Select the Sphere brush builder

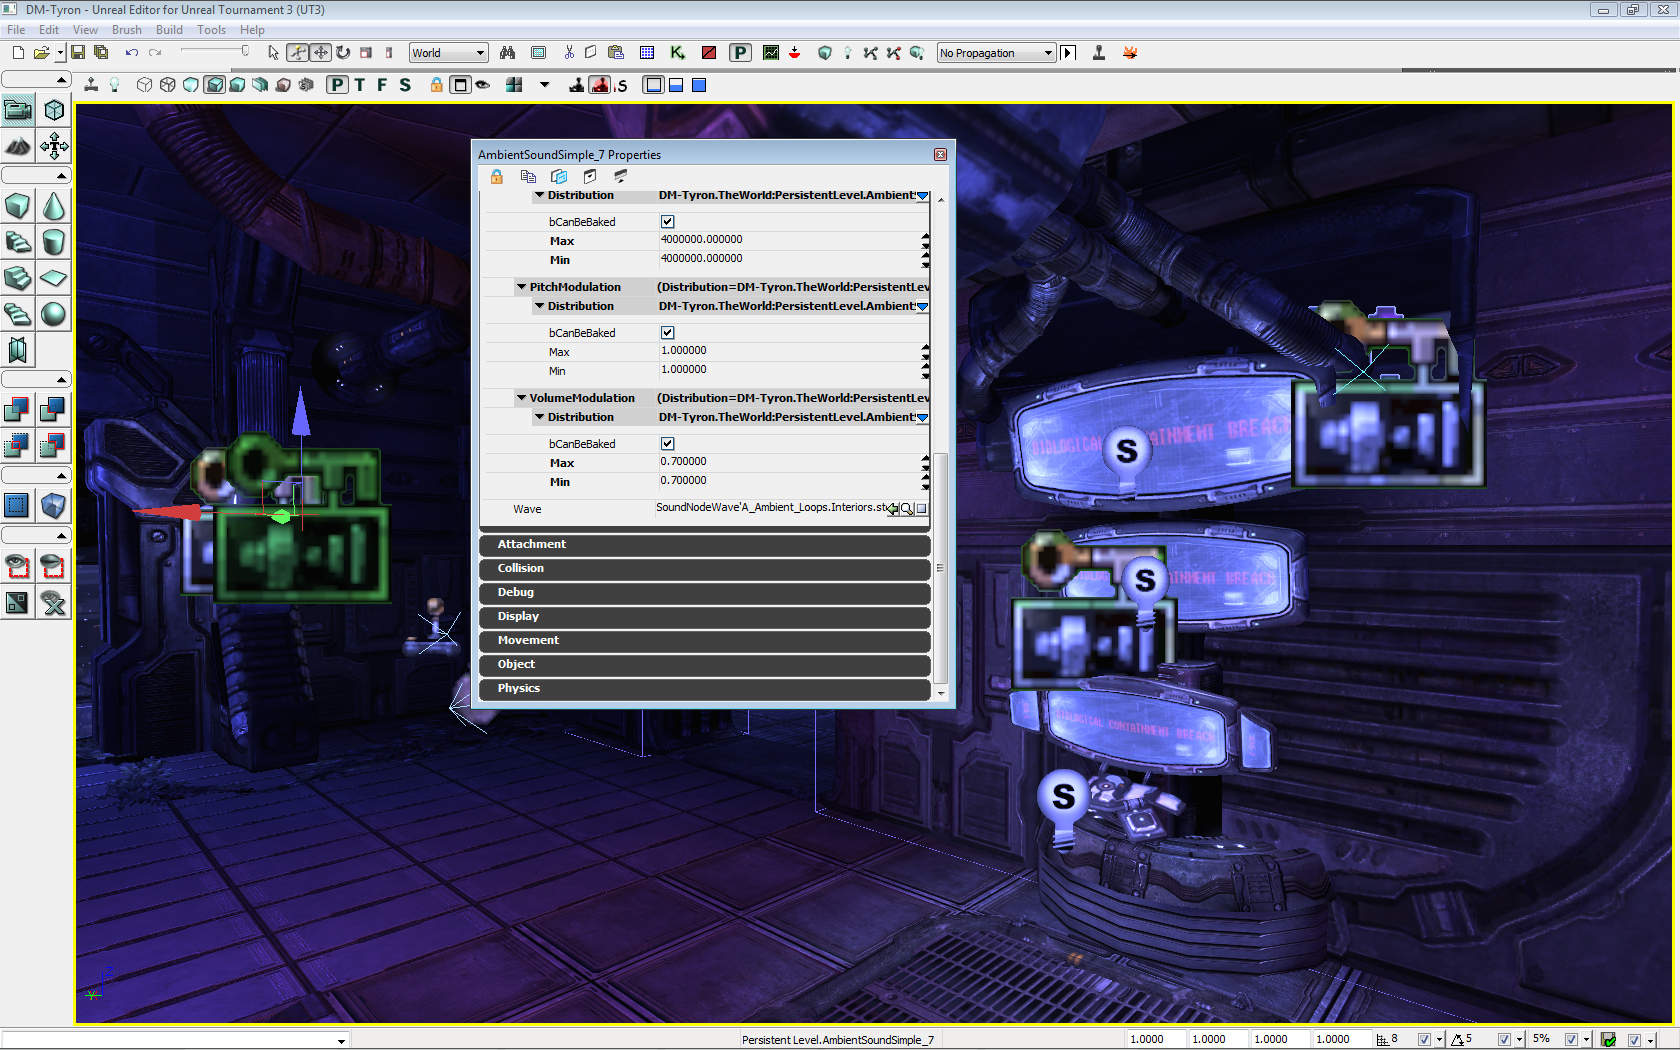[54, 314]
